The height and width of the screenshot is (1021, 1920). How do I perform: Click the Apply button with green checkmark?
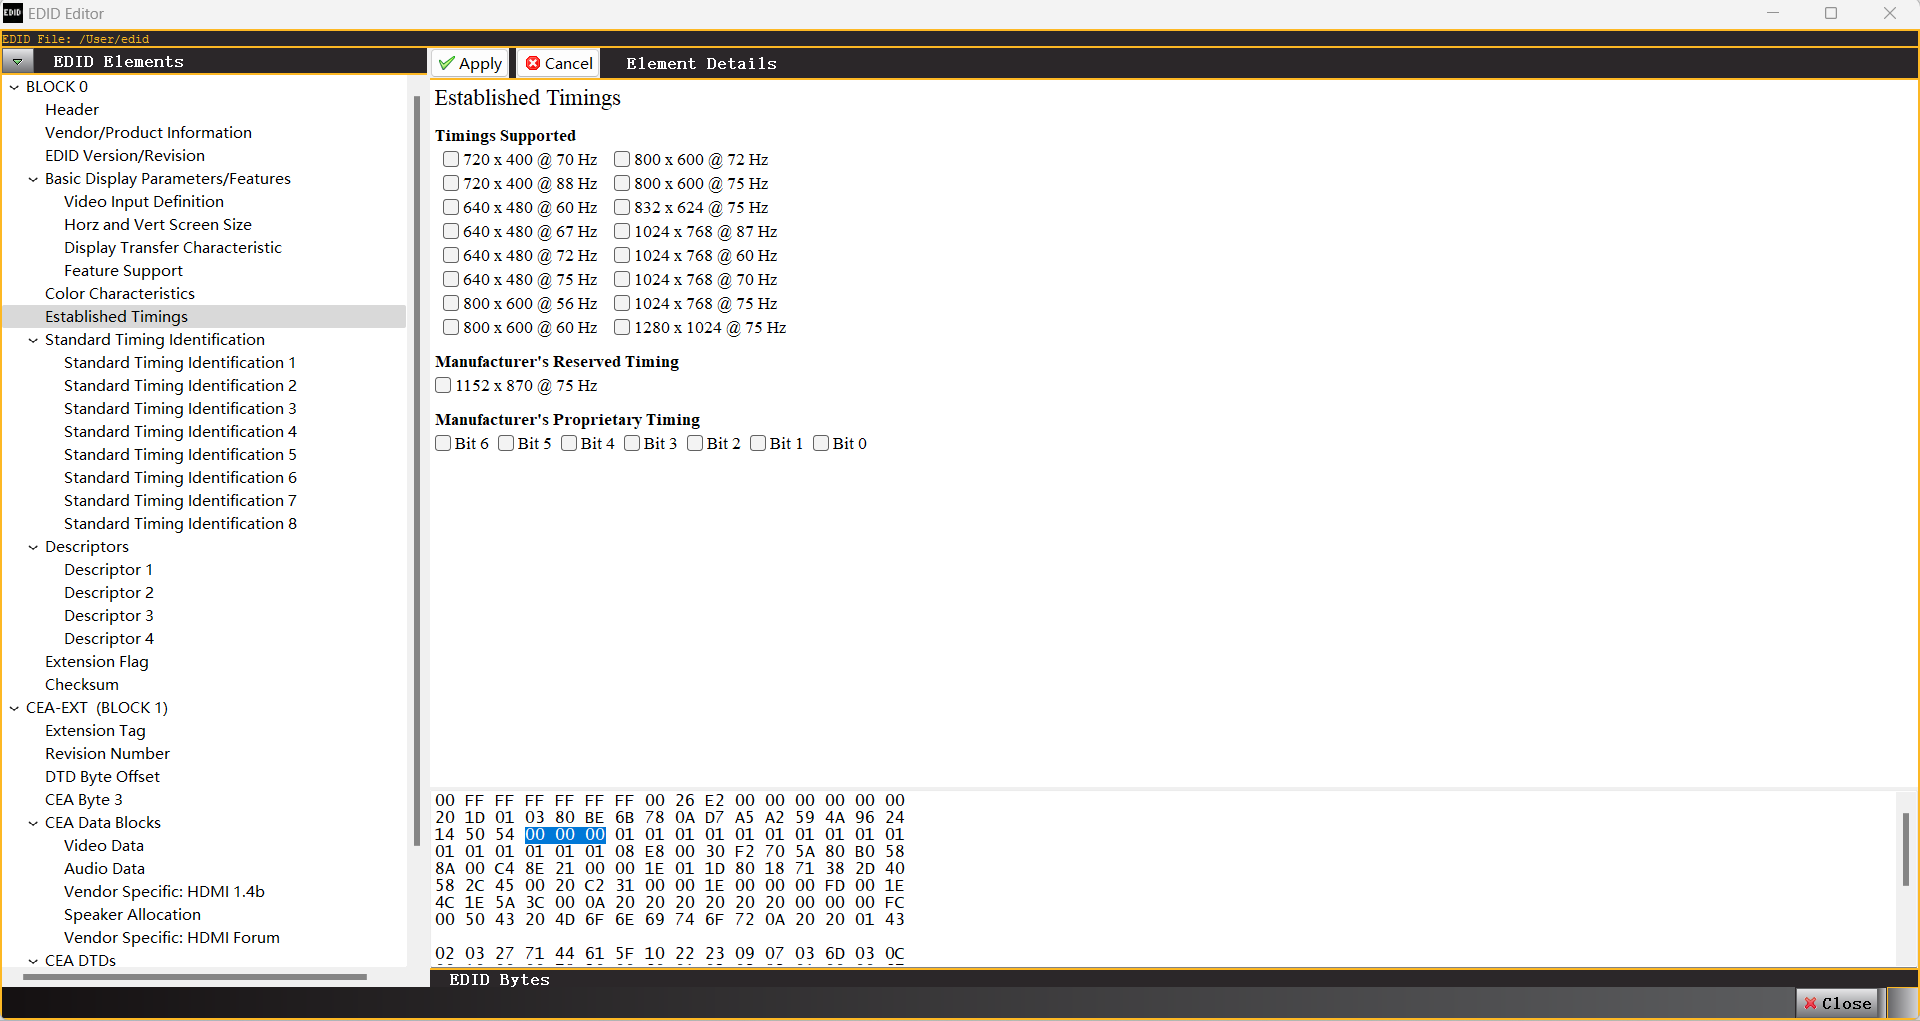coord(470,63)
